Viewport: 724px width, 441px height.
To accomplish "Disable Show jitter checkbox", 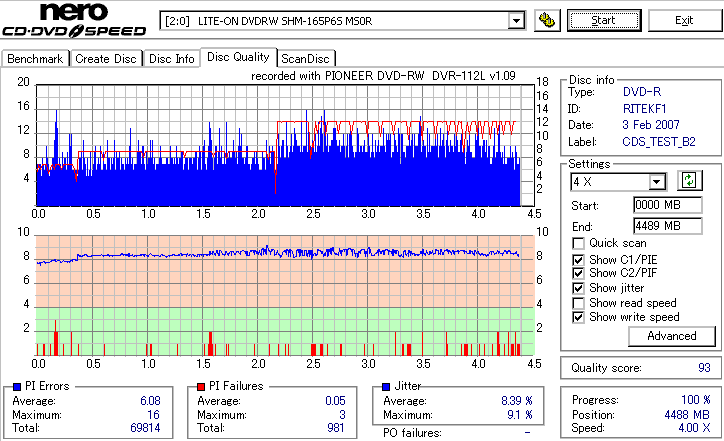I will (x=578, y=288).
